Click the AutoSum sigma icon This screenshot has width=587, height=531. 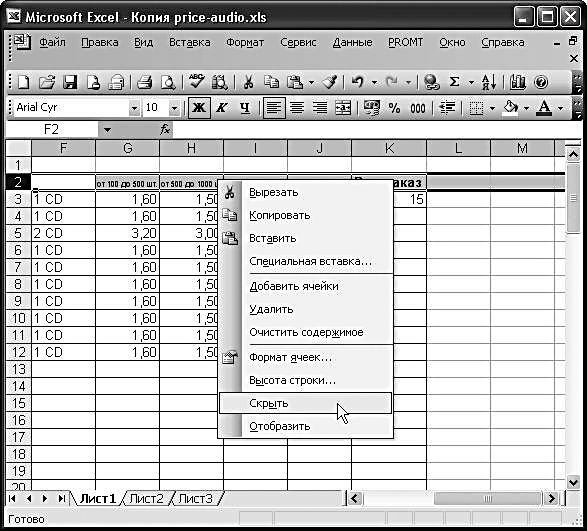pos(454,82)
